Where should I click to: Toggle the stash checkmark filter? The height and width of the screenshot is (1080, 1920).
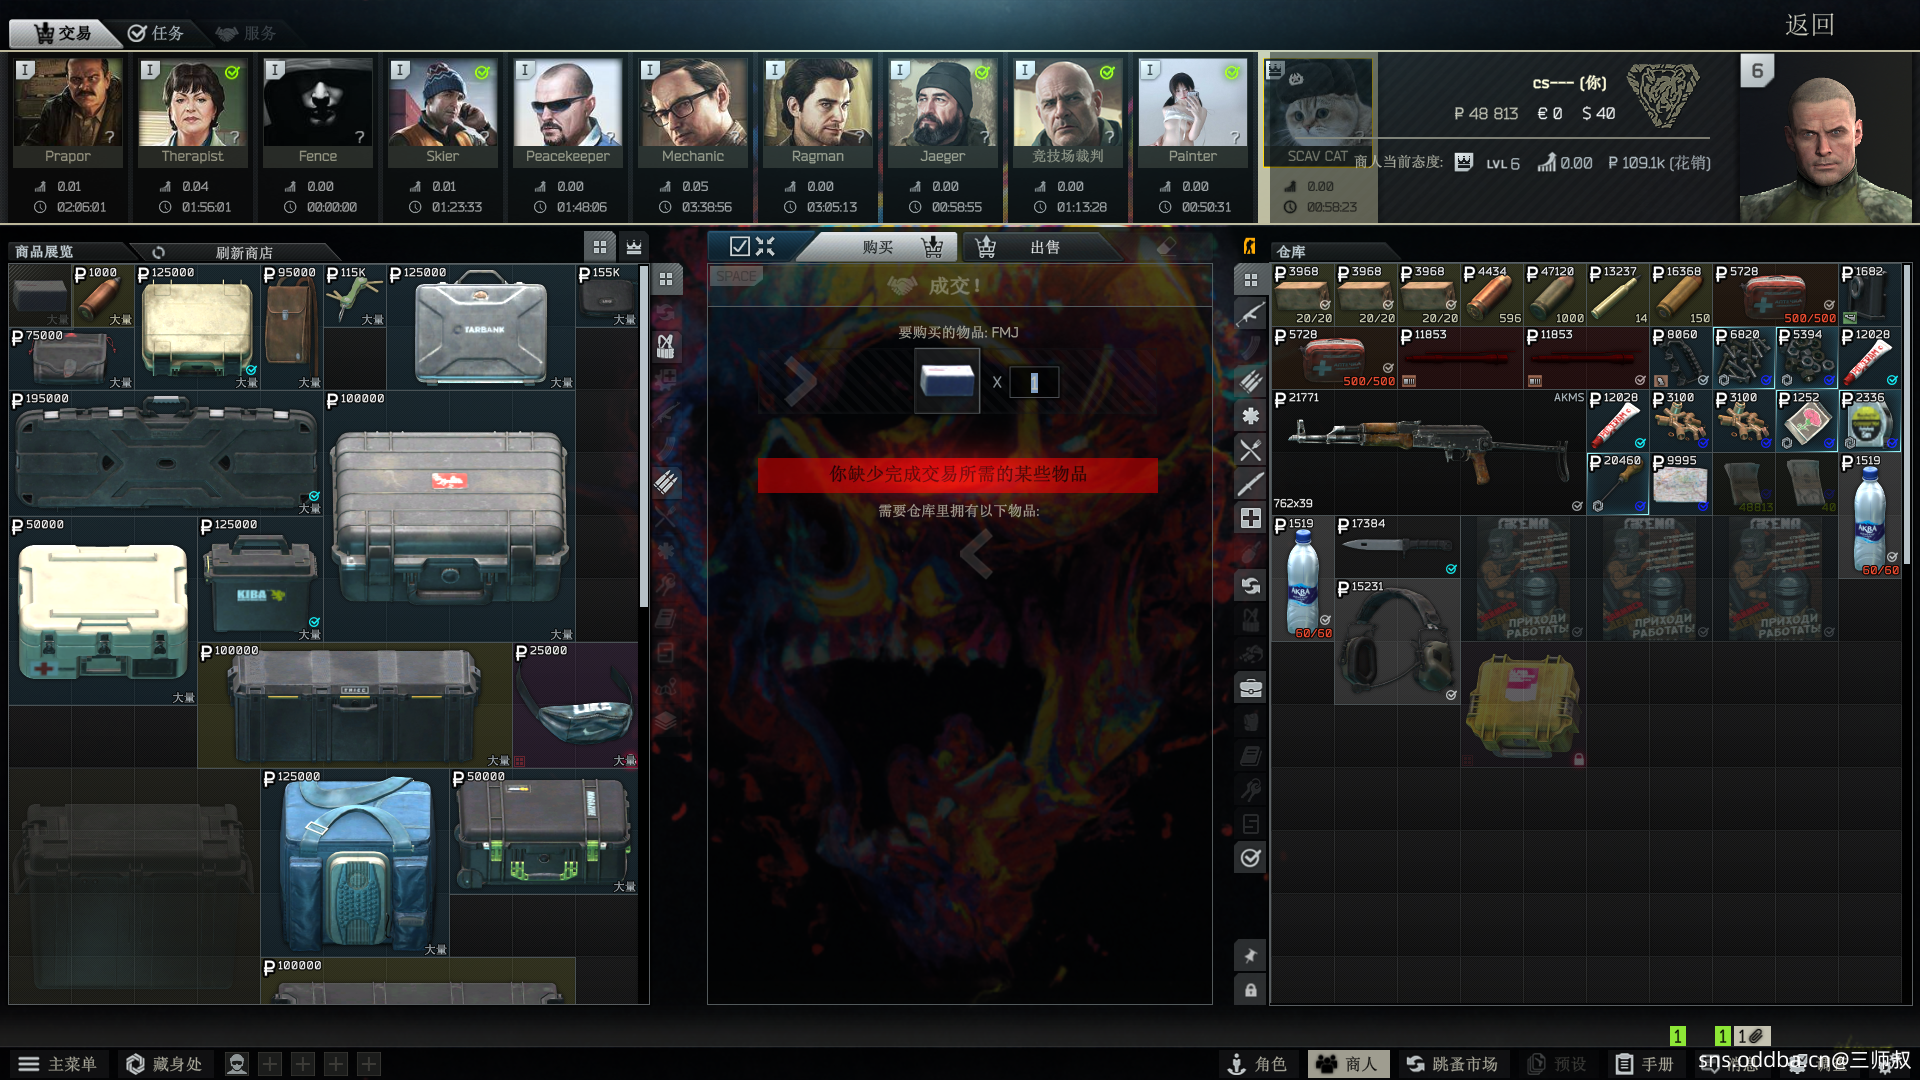pyautogui.click(x=1250, y=857)
